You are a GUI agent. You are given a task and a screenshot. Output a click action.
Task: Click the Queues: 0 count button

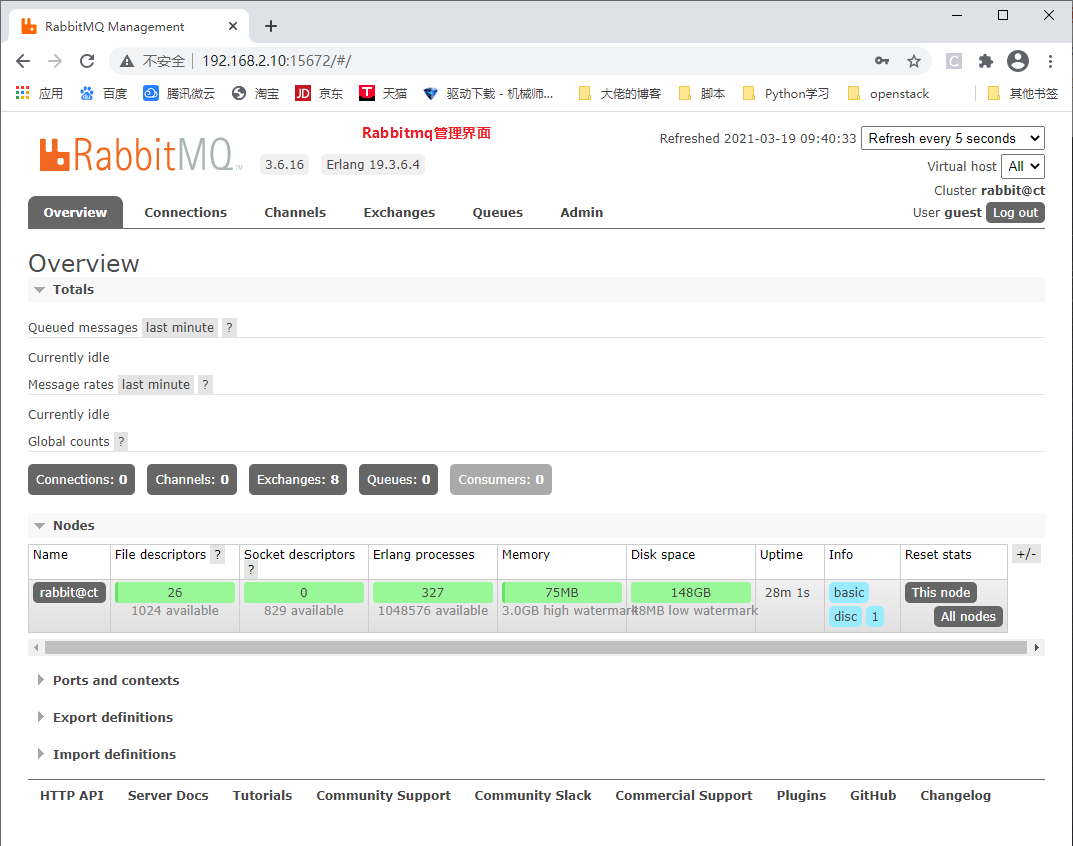(398, 479)
